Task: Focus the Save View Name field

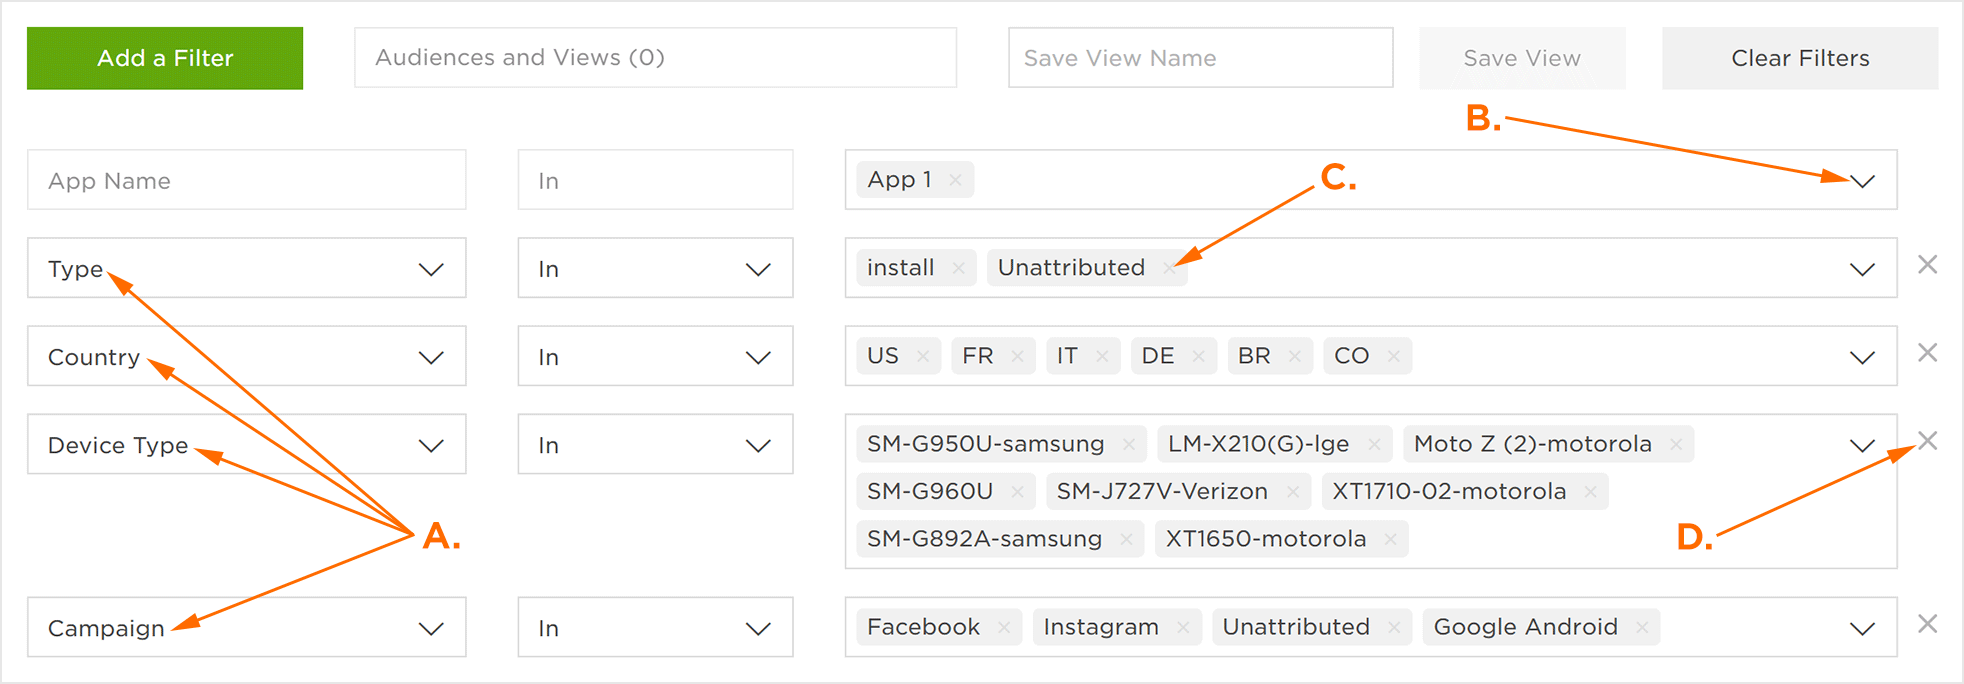Action: click(x=1200, y=58)
